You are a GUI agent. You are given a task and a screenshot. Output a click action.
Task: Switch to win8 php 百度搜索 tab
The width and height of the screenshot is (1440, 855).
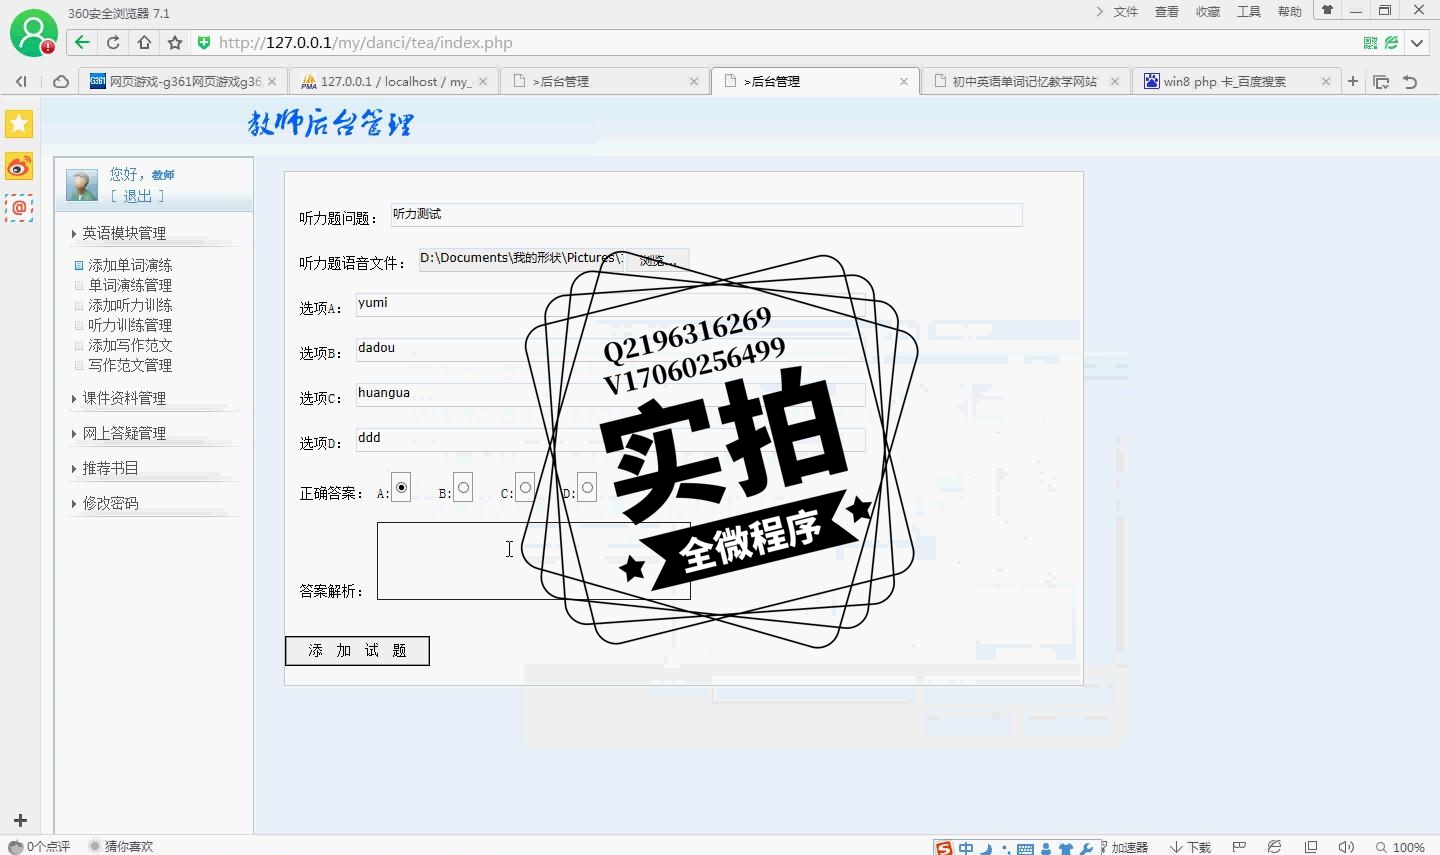point(1237,81)
